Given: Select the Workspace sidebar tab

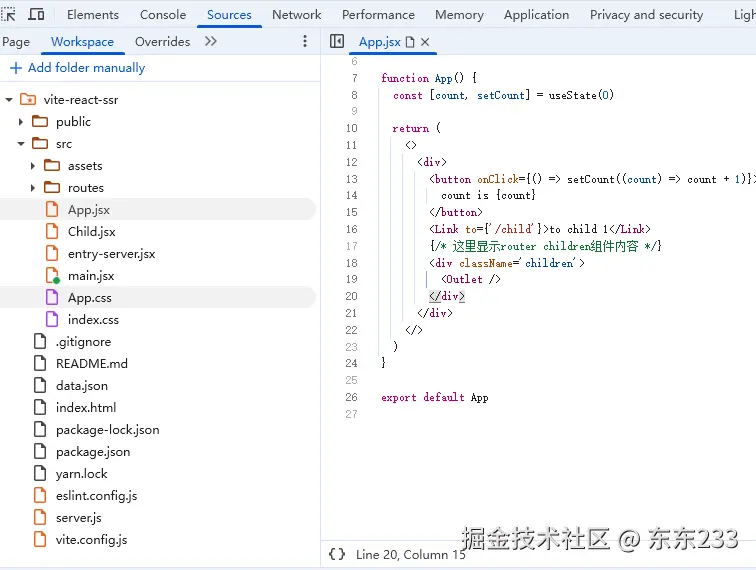Looking at the screenshot, I should coord(82,42).
